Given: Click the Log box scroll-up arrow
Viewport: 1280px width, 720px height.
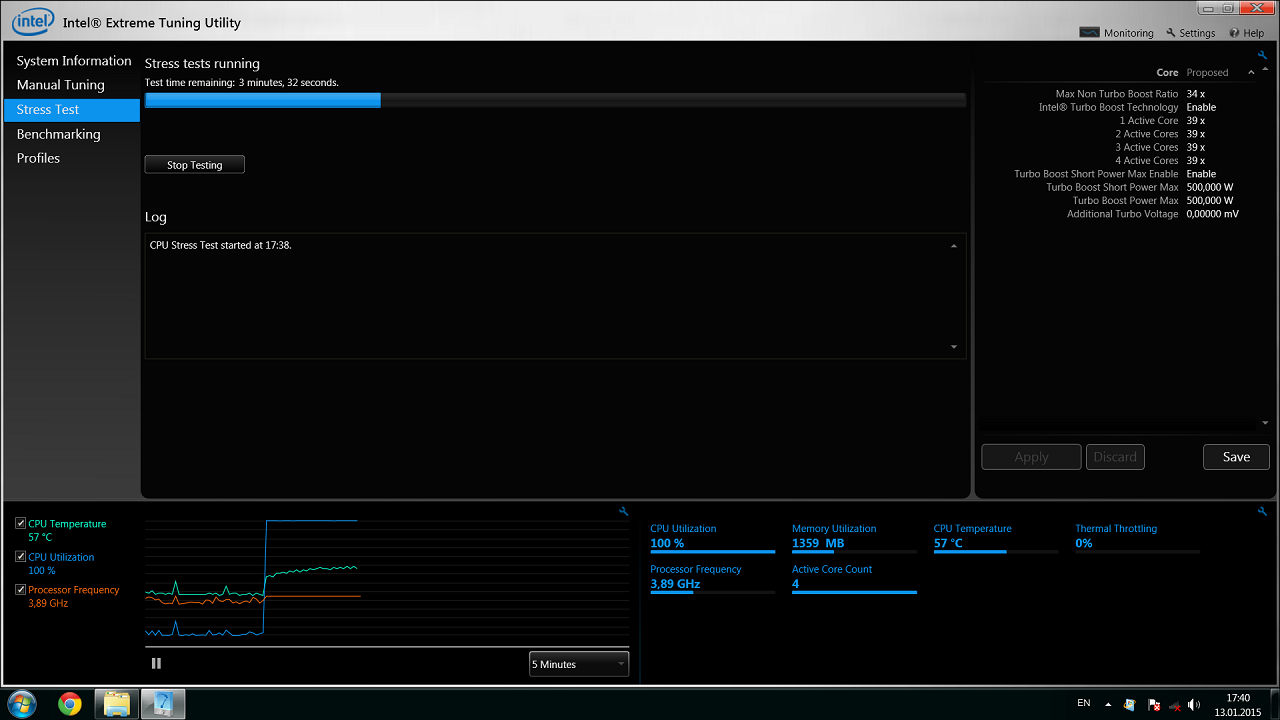Looking at the screenshot, I should 953,246.
